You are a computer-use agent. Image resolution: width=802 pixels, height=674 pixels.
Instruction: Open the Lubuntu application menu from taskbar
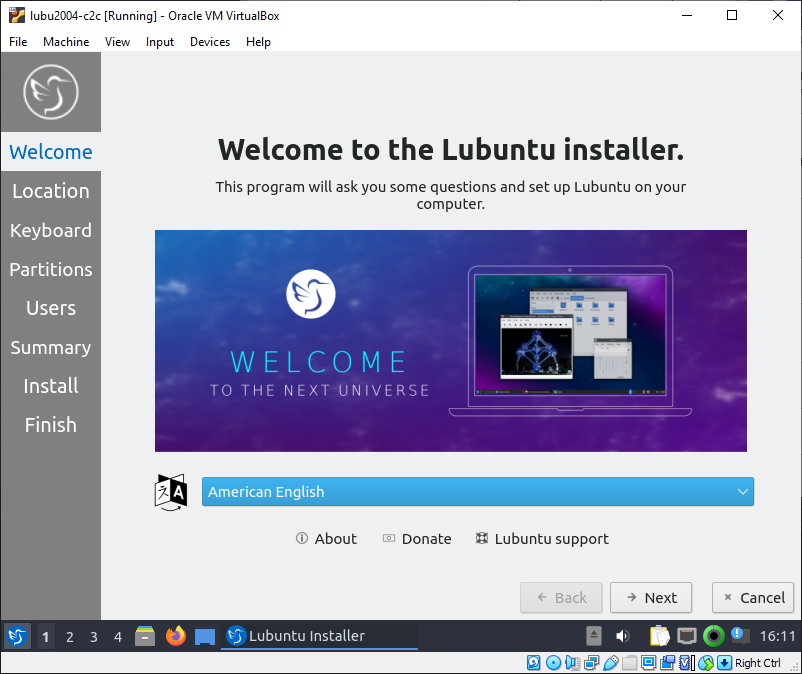(x=16, y=635)
